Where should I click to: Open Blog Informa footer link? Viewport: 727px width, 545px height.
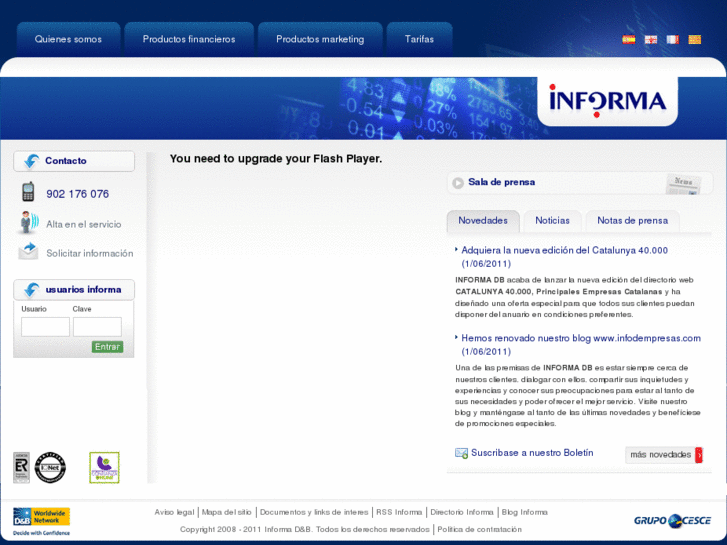click(524, 512)
